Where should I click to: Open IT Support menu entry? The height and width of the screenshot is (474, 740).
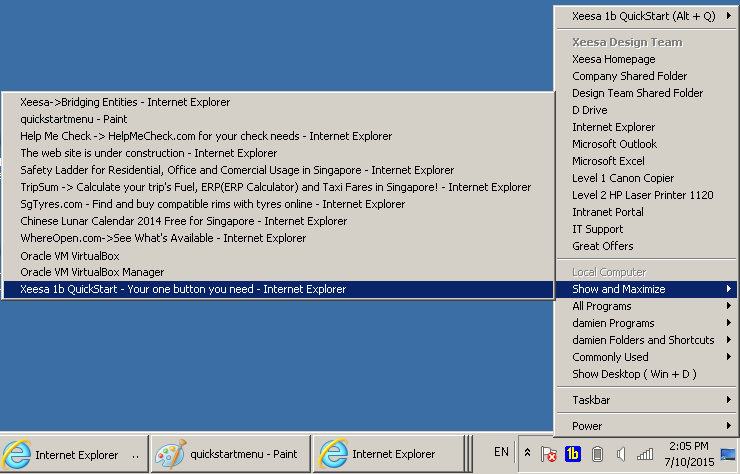[x=647, y=229]
